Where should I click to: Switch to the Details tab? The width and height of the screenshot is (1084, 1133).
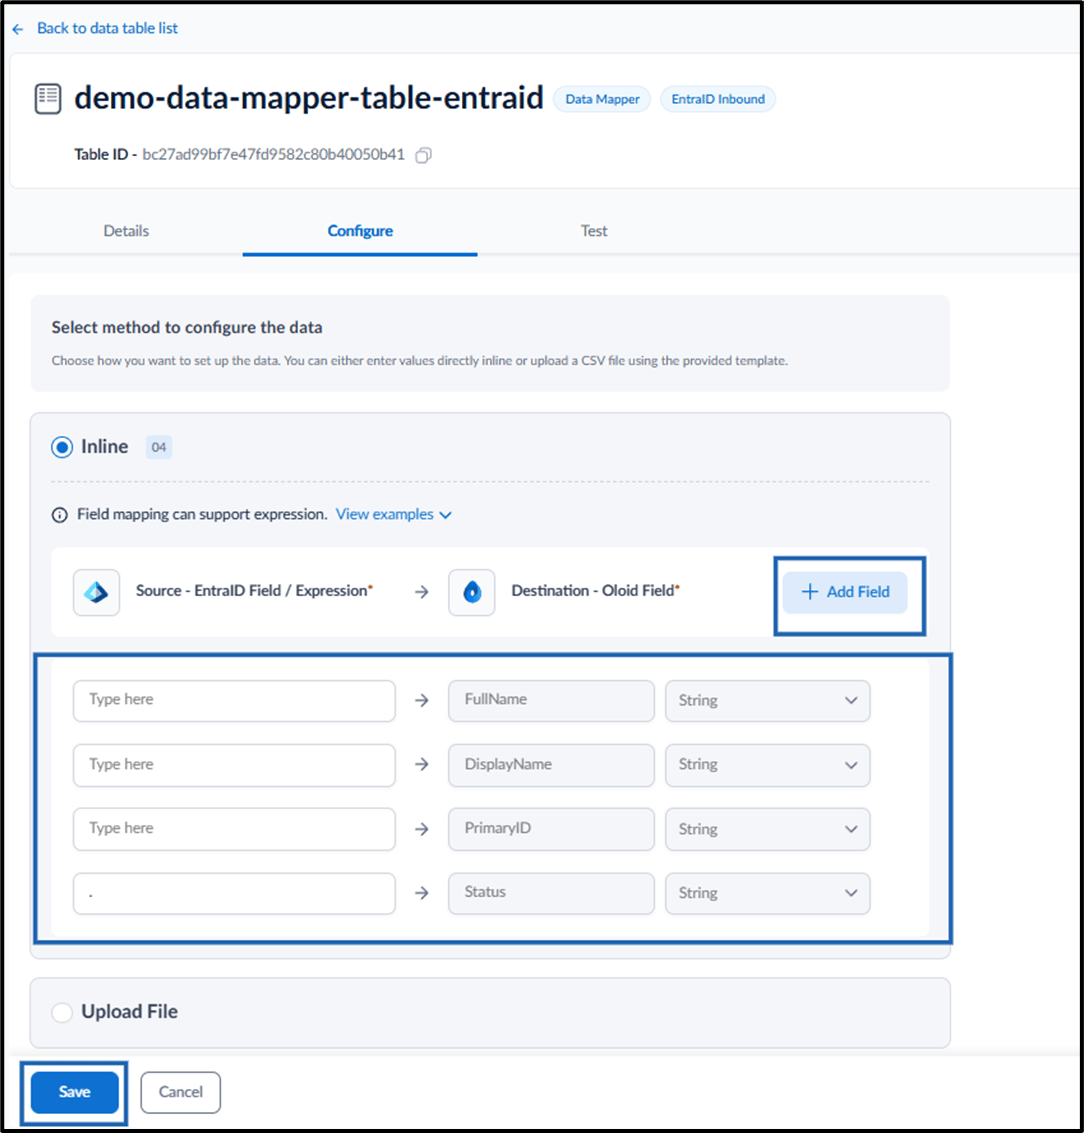click(126, 231)
